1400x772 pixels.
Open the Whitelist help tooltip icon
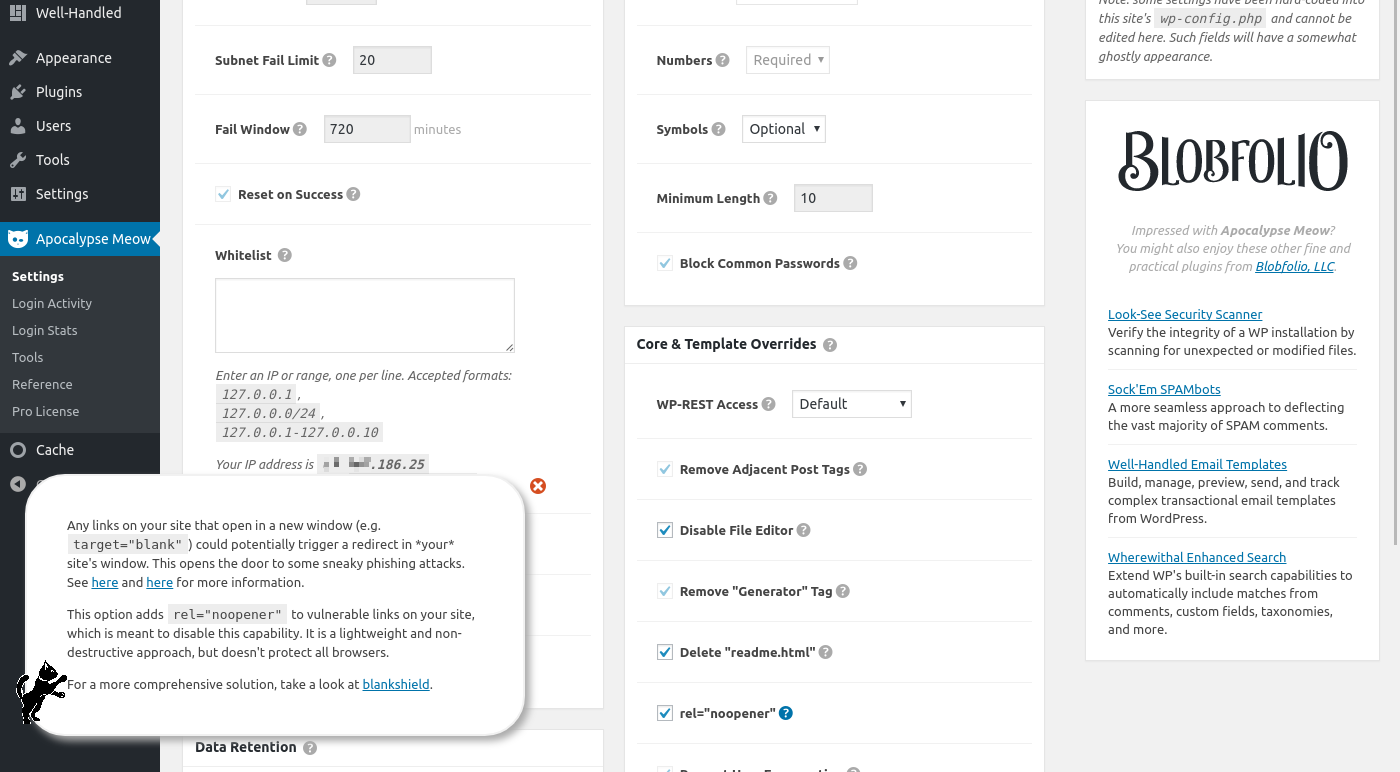pyautogui.click(x=285, y=255)
